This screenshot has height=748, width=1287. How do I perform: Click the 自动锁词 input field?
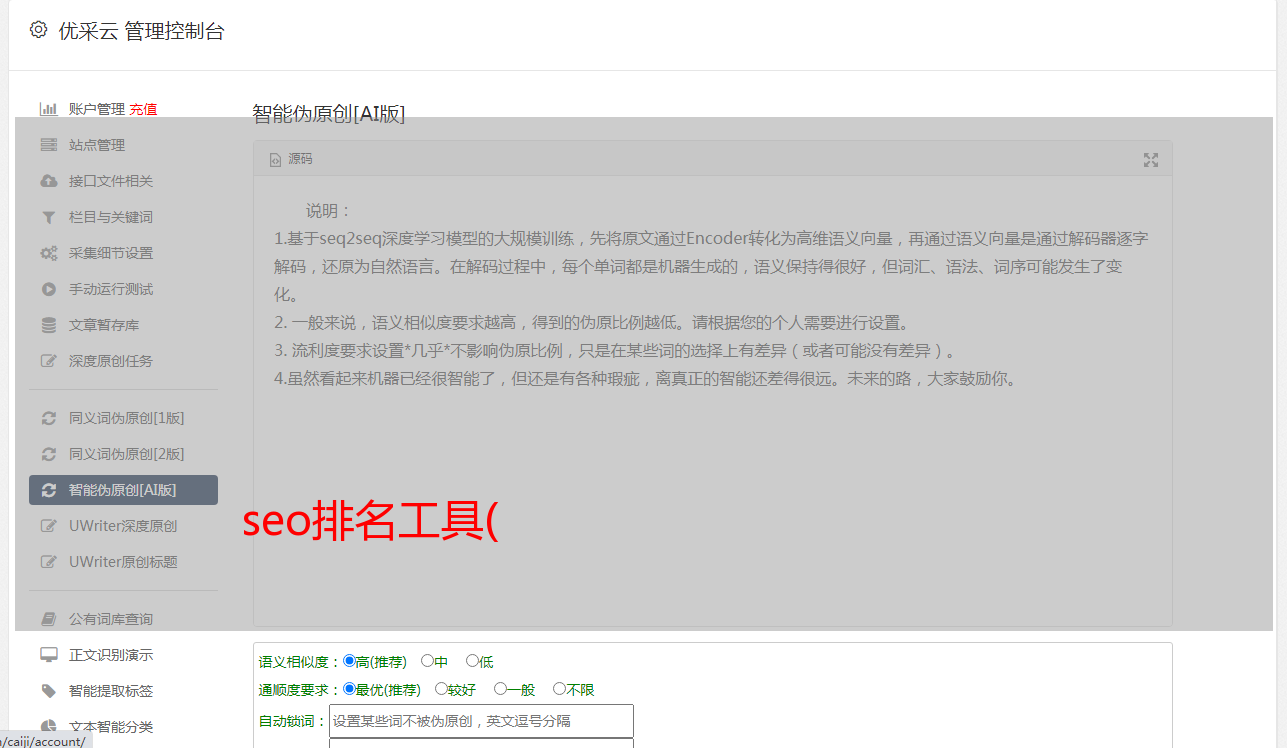[x=481, y=721]
